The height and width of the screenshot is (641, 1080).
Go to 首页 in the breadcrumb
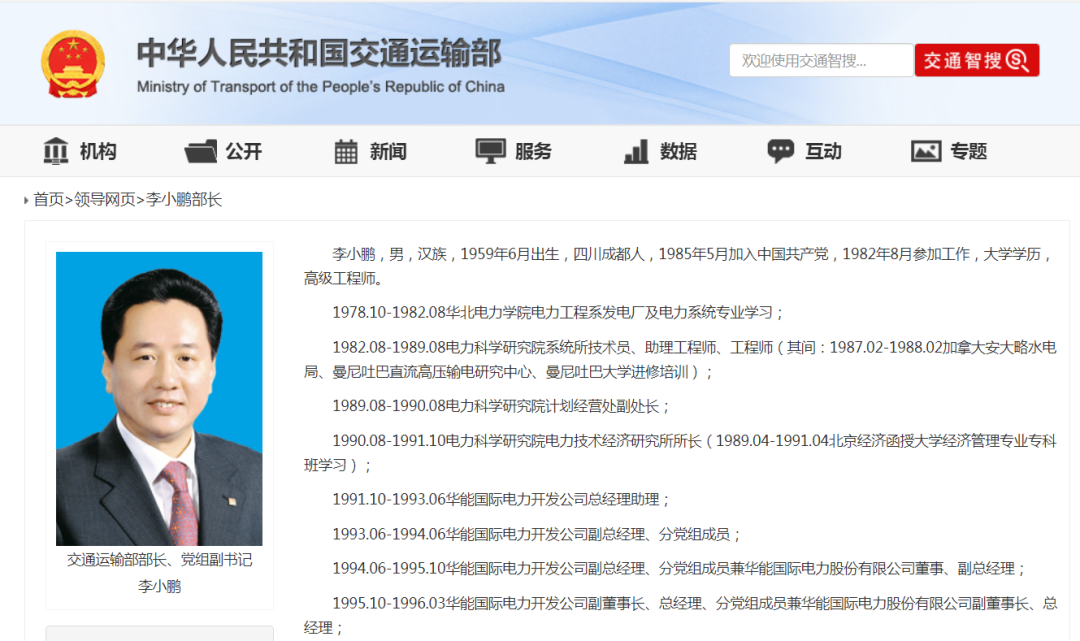click(x=48, y=200)
